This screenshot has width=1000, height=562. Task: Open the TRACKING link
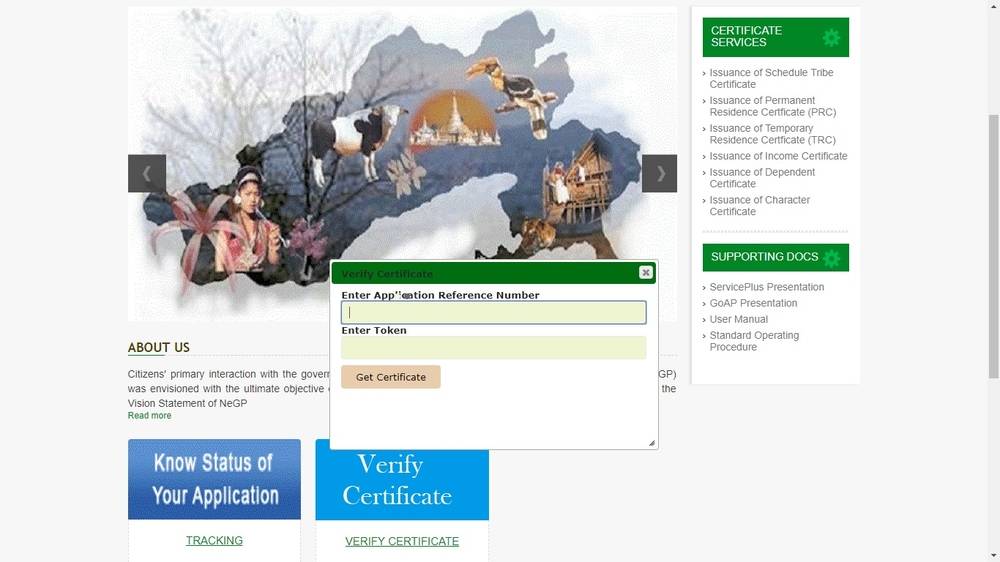pos(214,540)
